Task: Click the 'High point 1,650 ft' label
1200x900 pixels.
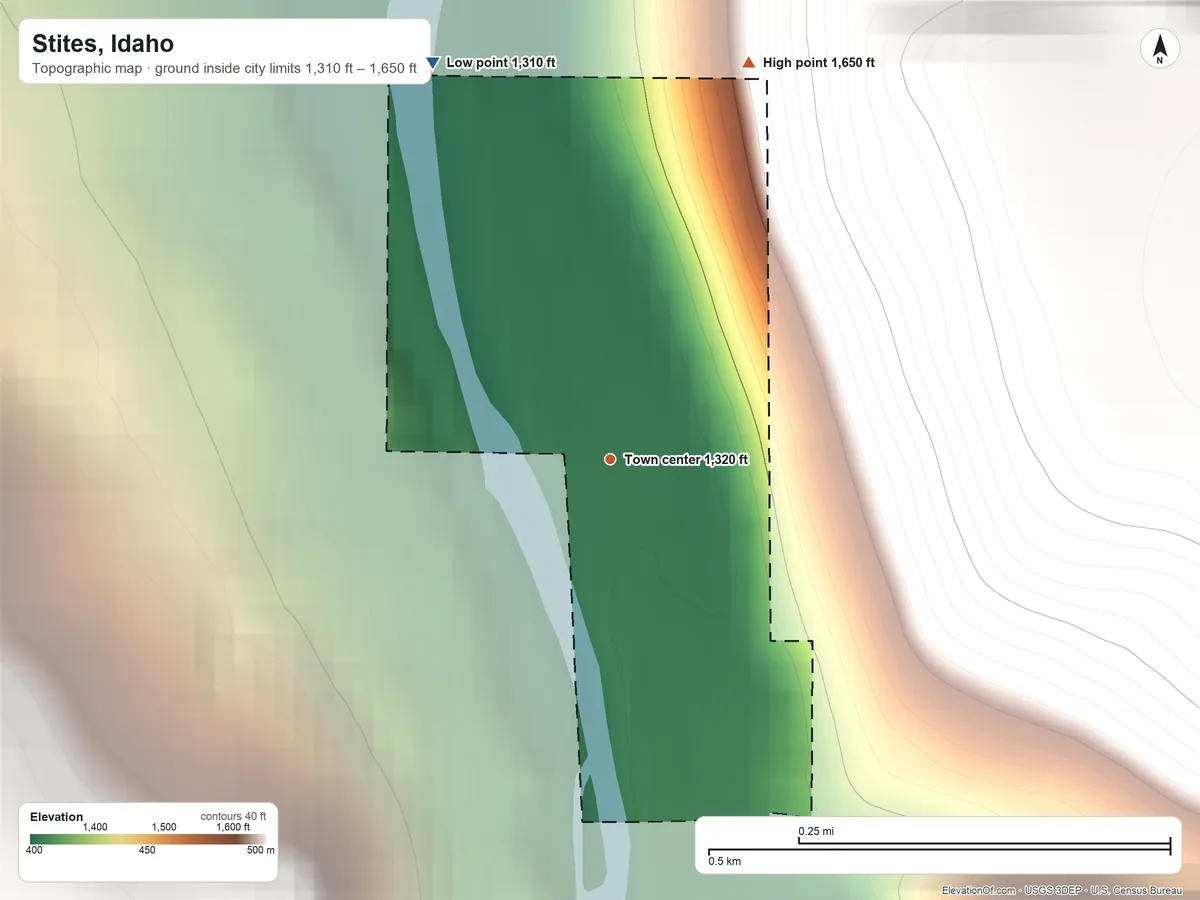Action: pos(819,63)
